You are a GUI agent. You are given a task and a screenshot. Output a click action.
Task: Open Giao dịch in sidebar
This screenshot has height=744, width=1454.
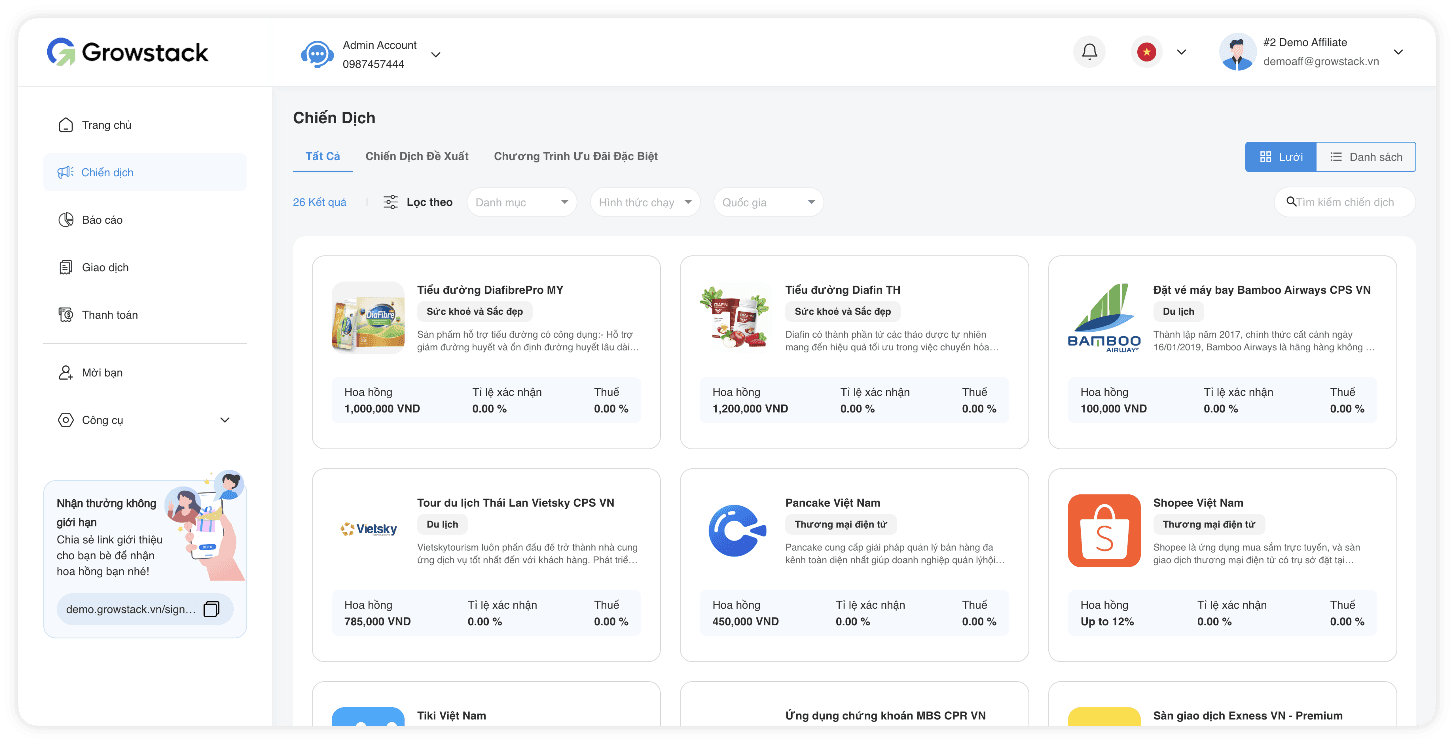(x=145, y=267)
